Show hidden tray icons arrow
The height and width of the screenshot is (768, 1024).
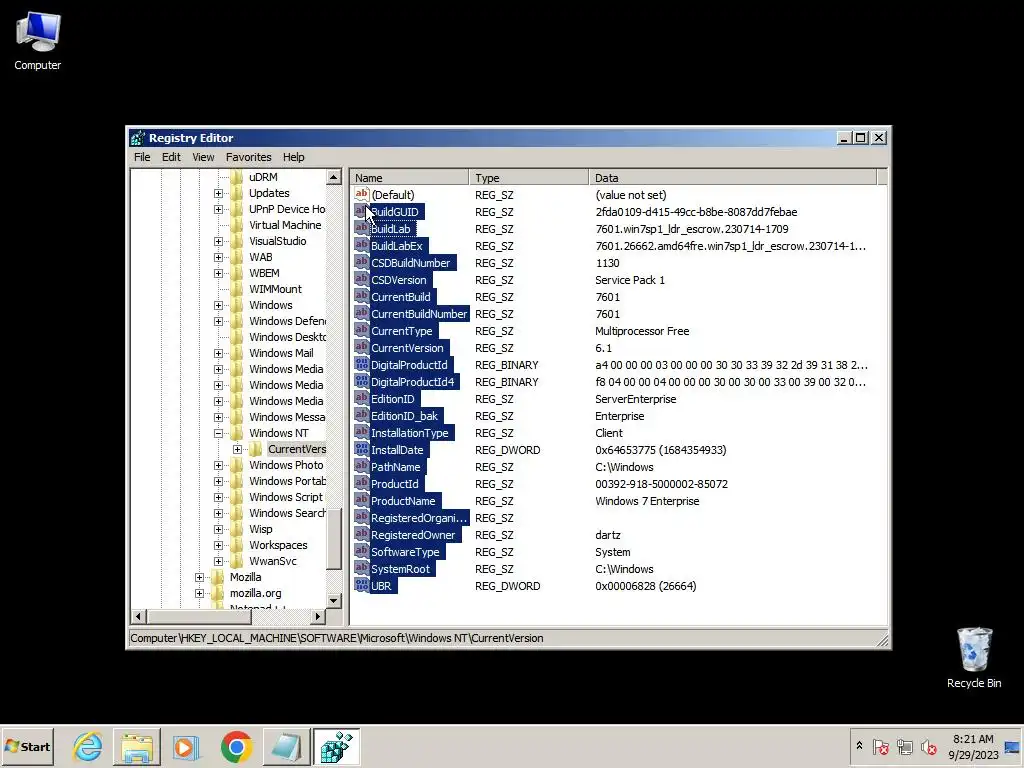point(859,746)
